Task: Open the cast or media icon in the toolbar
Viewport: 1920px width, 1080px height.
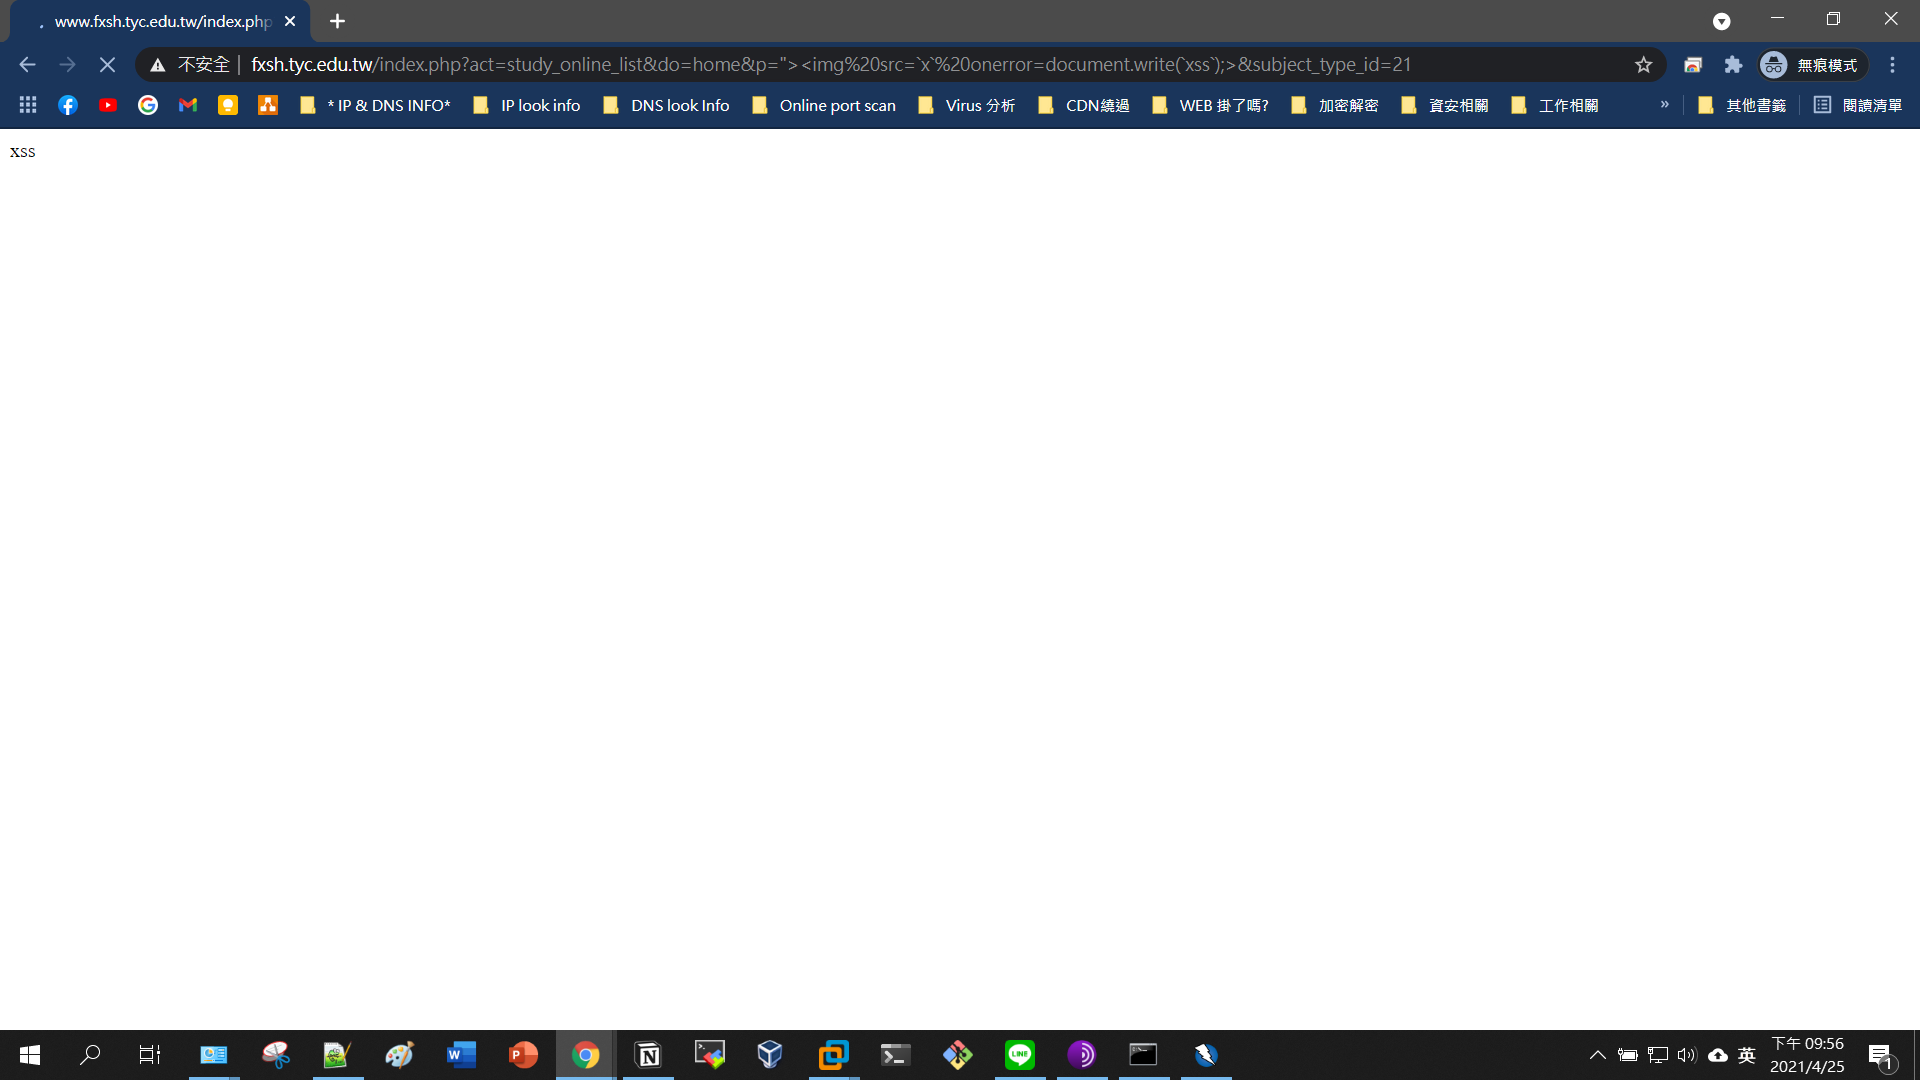Action: [1693, 65]
